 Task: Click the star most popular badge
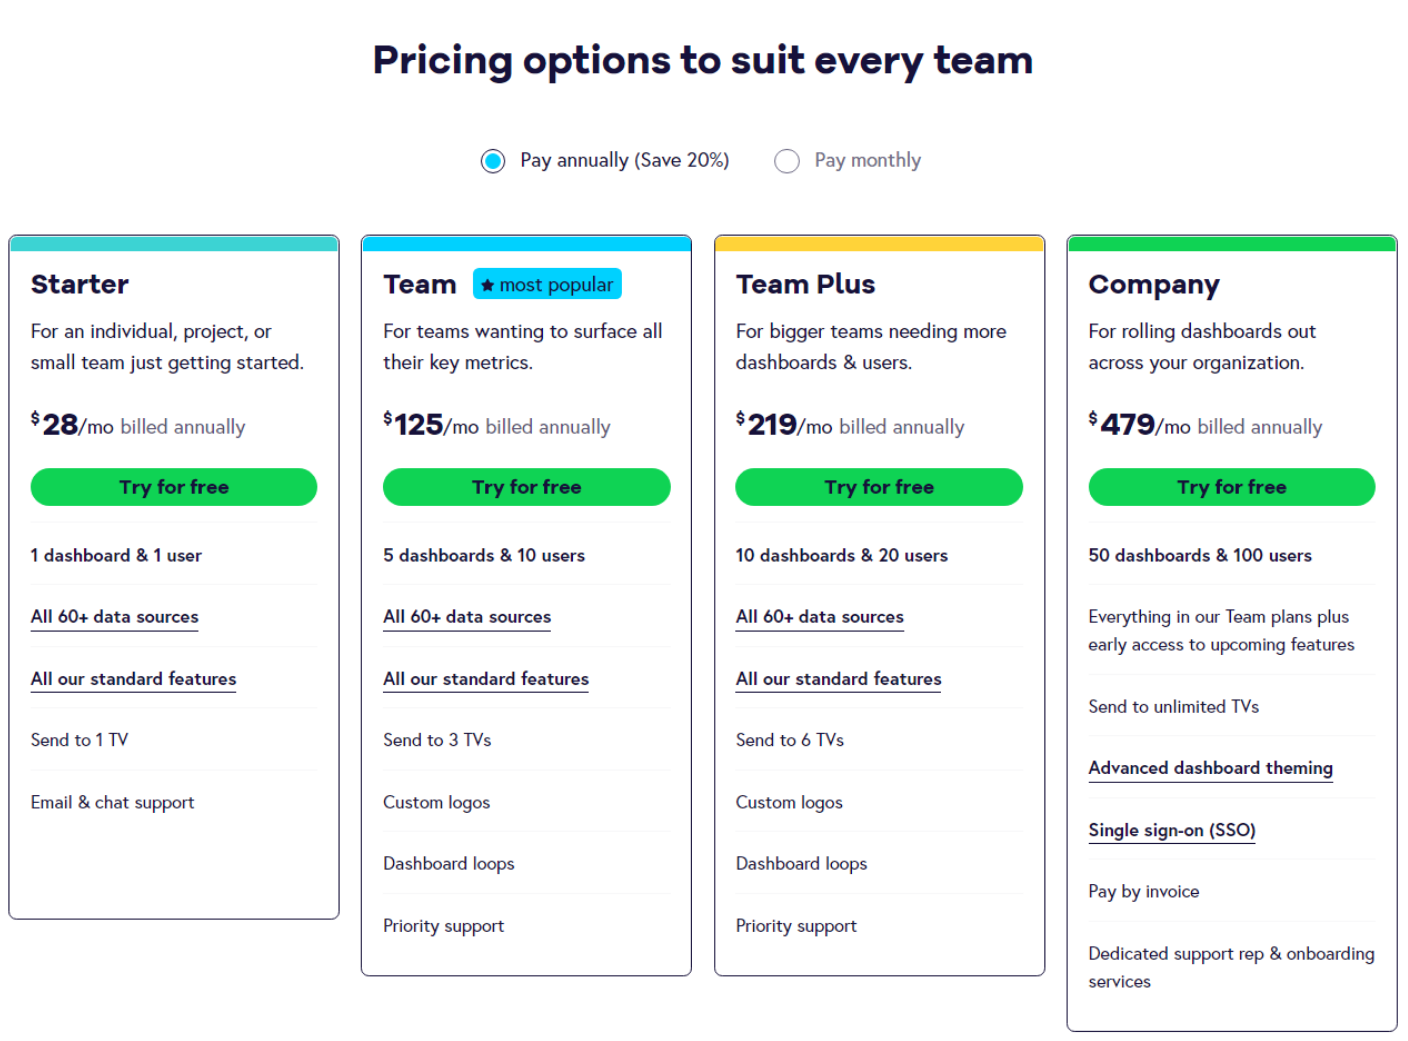tap(547, 284)
